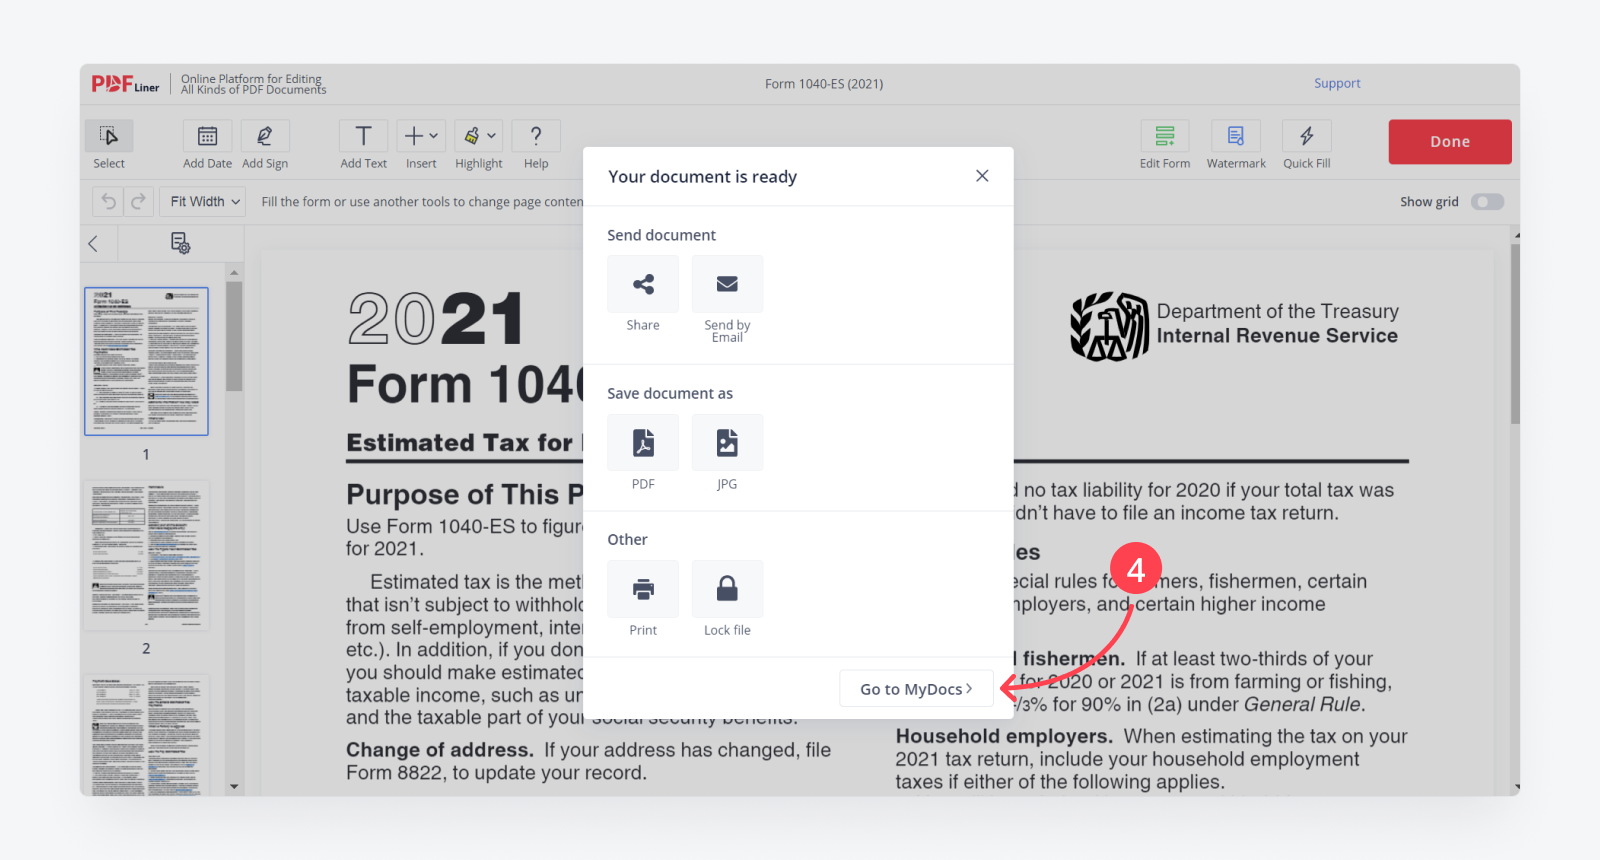Screen dimensions: 1600x860
Task: Click the thumbnail panel scroll down arrow
Action: (x=234, y=787)
